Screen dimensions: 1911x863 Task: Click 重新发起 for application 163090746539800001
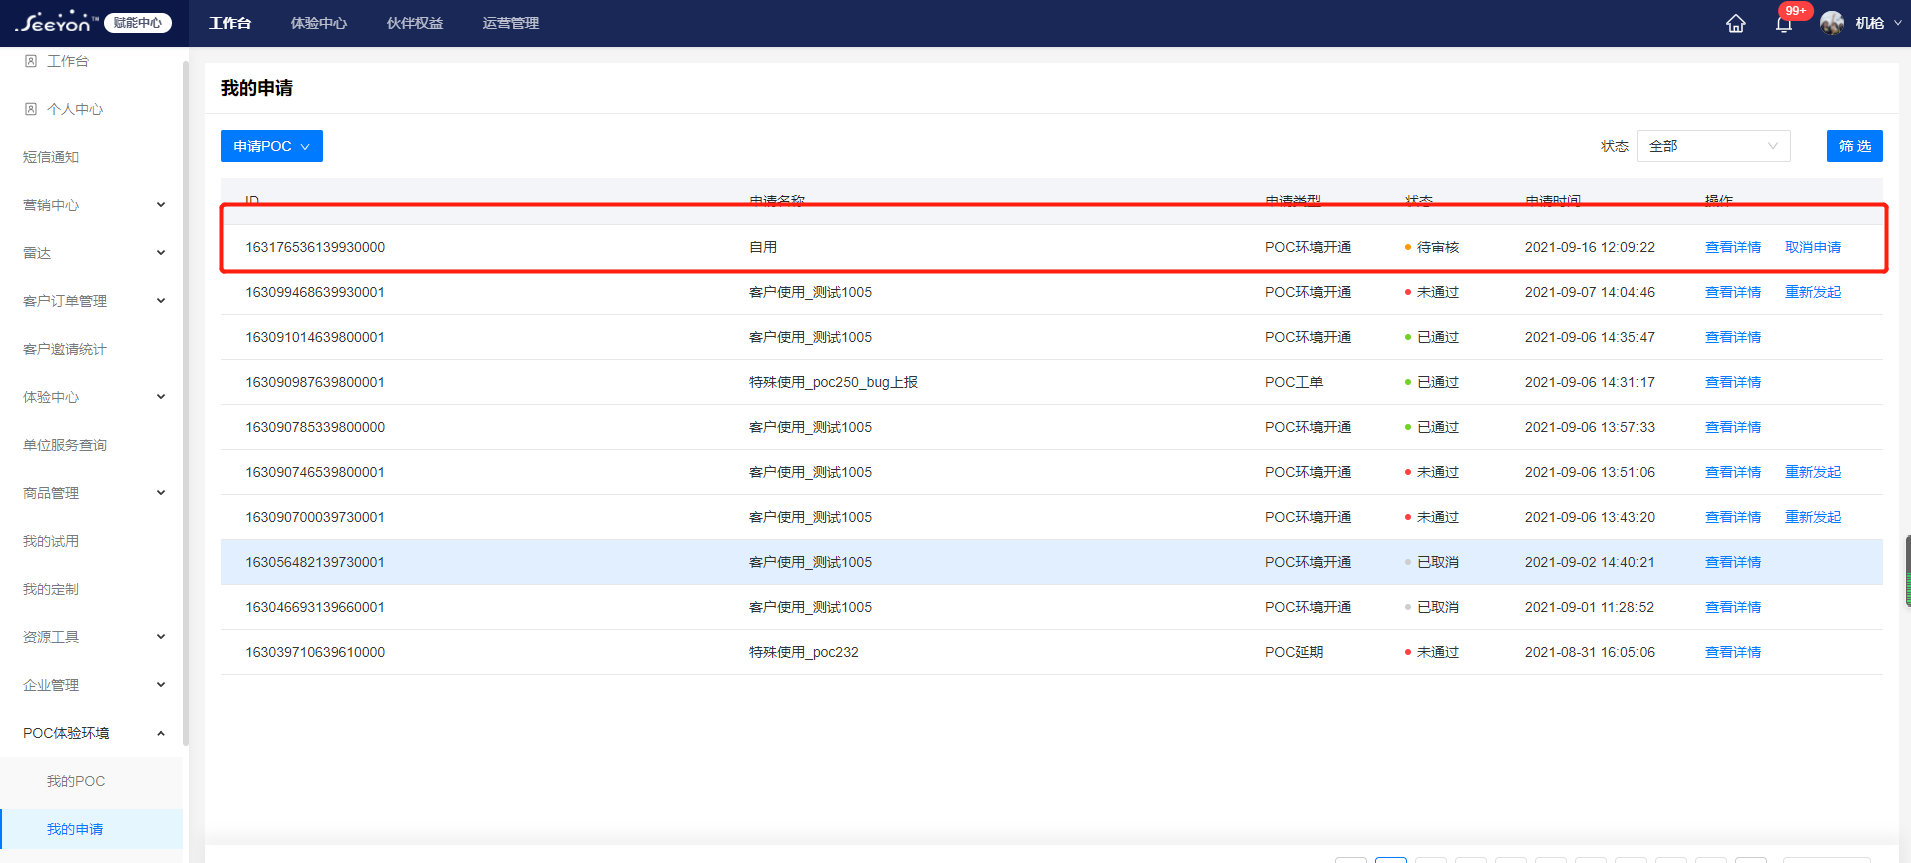click(x=1813, y=472)
